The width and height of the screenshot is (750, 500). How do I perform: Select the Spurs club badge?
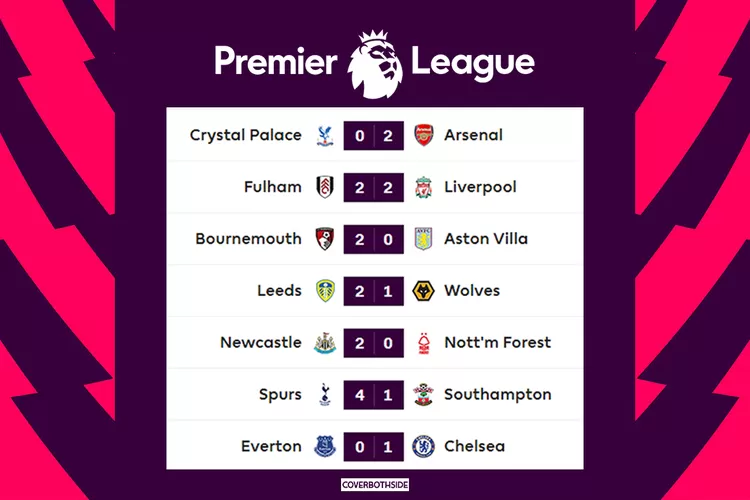click(x=324, y=395)
